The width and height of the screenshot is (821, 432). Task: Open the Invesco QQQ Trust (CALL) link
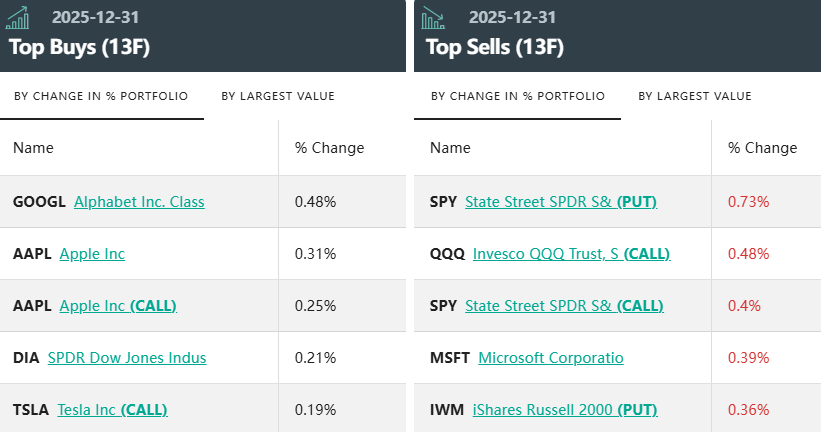(571, 254)
